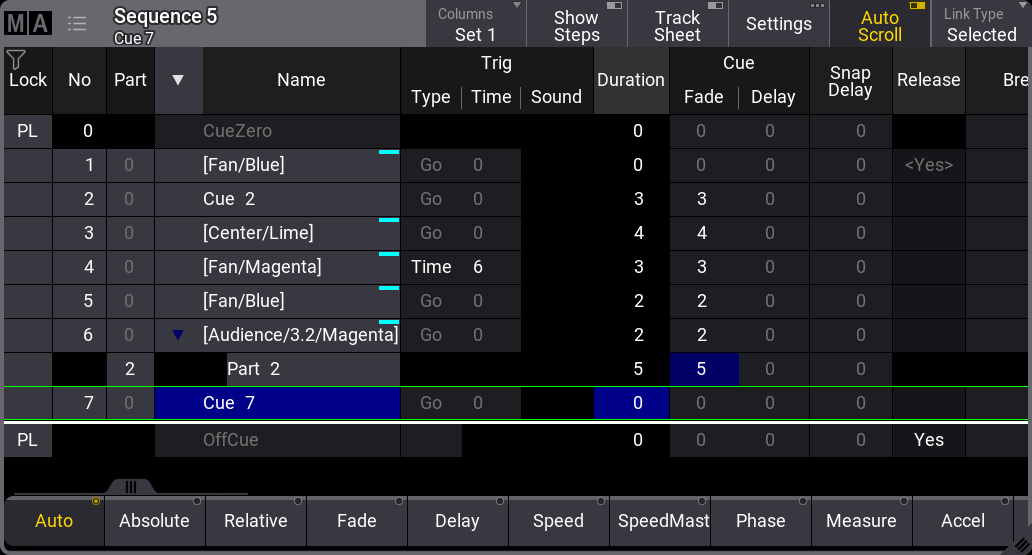Open the list menu icon beside MA logo
The image size is (1032, 555).
tap(77, 23)
